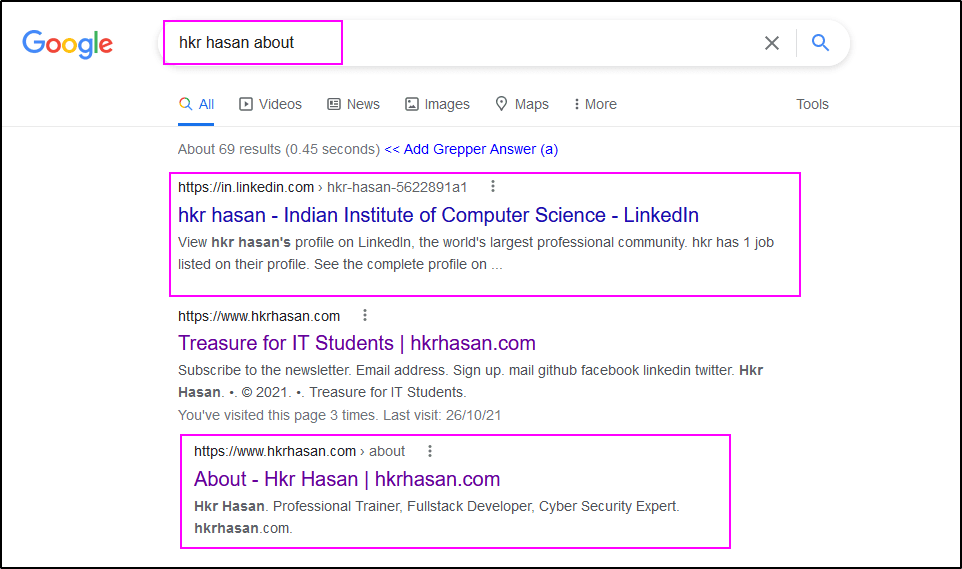Click the https://www.hkrhasan.com URL text
This screenshot has height=569, width=962.
pyautogui.click(x=259, y=316)
